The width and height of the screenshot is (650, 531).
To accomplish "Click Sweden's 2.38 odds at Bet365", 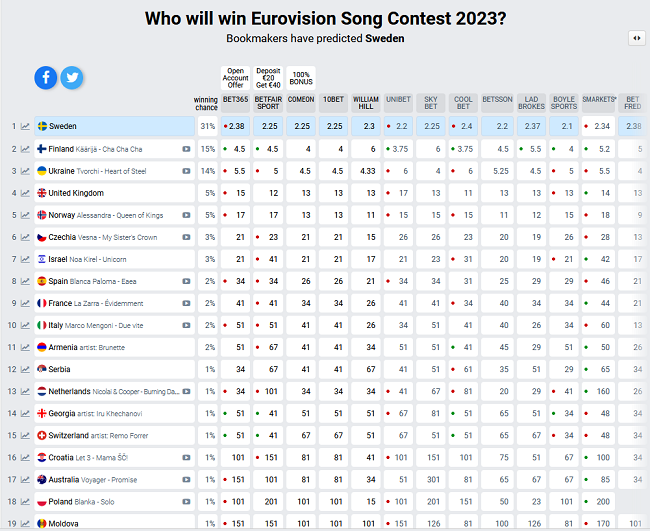I will [236, 126].
